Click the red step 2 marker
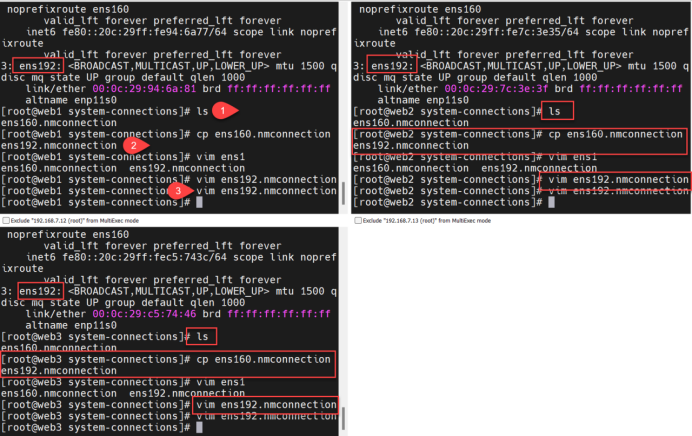692x436 pixels. [x=135, y=145]
